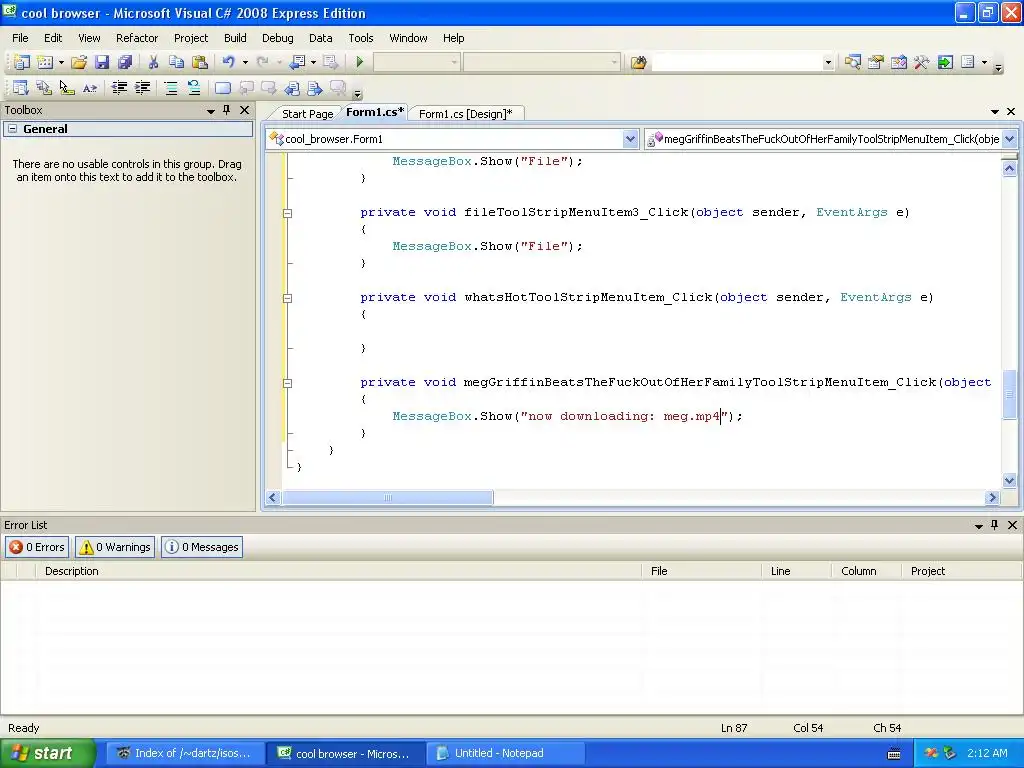Click the Find in Files icon
This screenshot has height=768, width=1024.
(639, 62)
